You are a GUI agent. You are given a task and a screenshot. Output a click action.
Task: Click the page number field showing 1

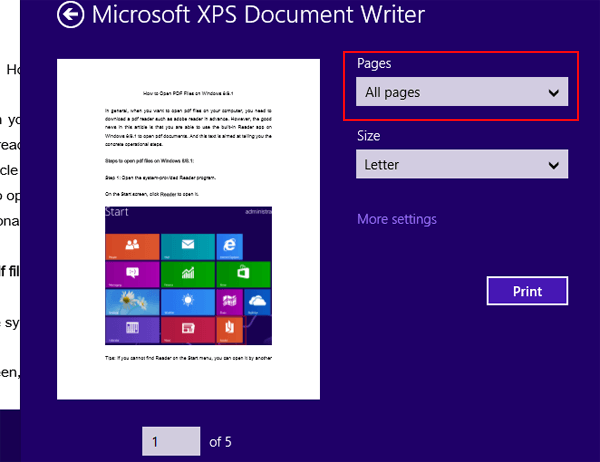(x=171, y=441)
